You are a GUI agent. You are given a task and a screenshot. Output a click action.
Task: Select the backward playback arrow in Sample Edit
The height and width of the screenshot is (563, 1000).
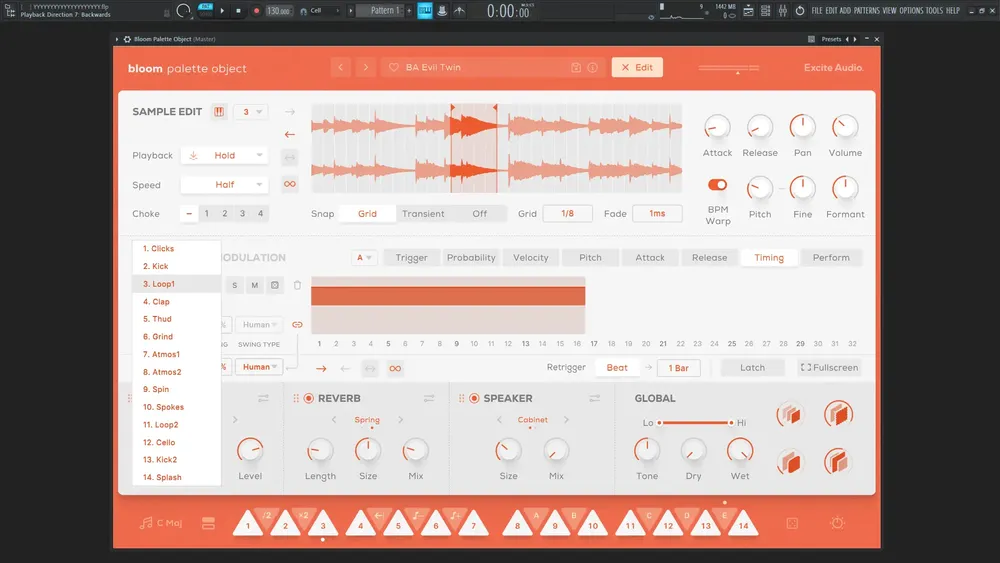290,135
